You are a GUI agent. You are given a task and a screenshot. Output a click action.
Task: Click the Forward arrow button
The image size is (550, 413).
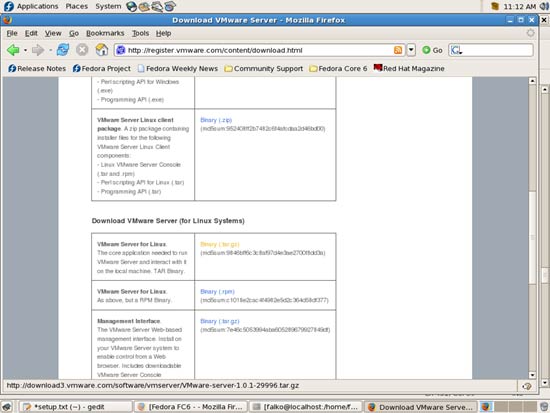pyautogui.click(x=38, y=50)
